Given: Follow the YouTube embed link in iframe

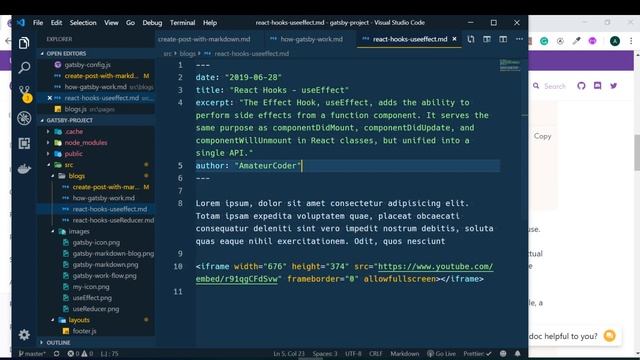Looking at the screenshot, I should (344, 273).
